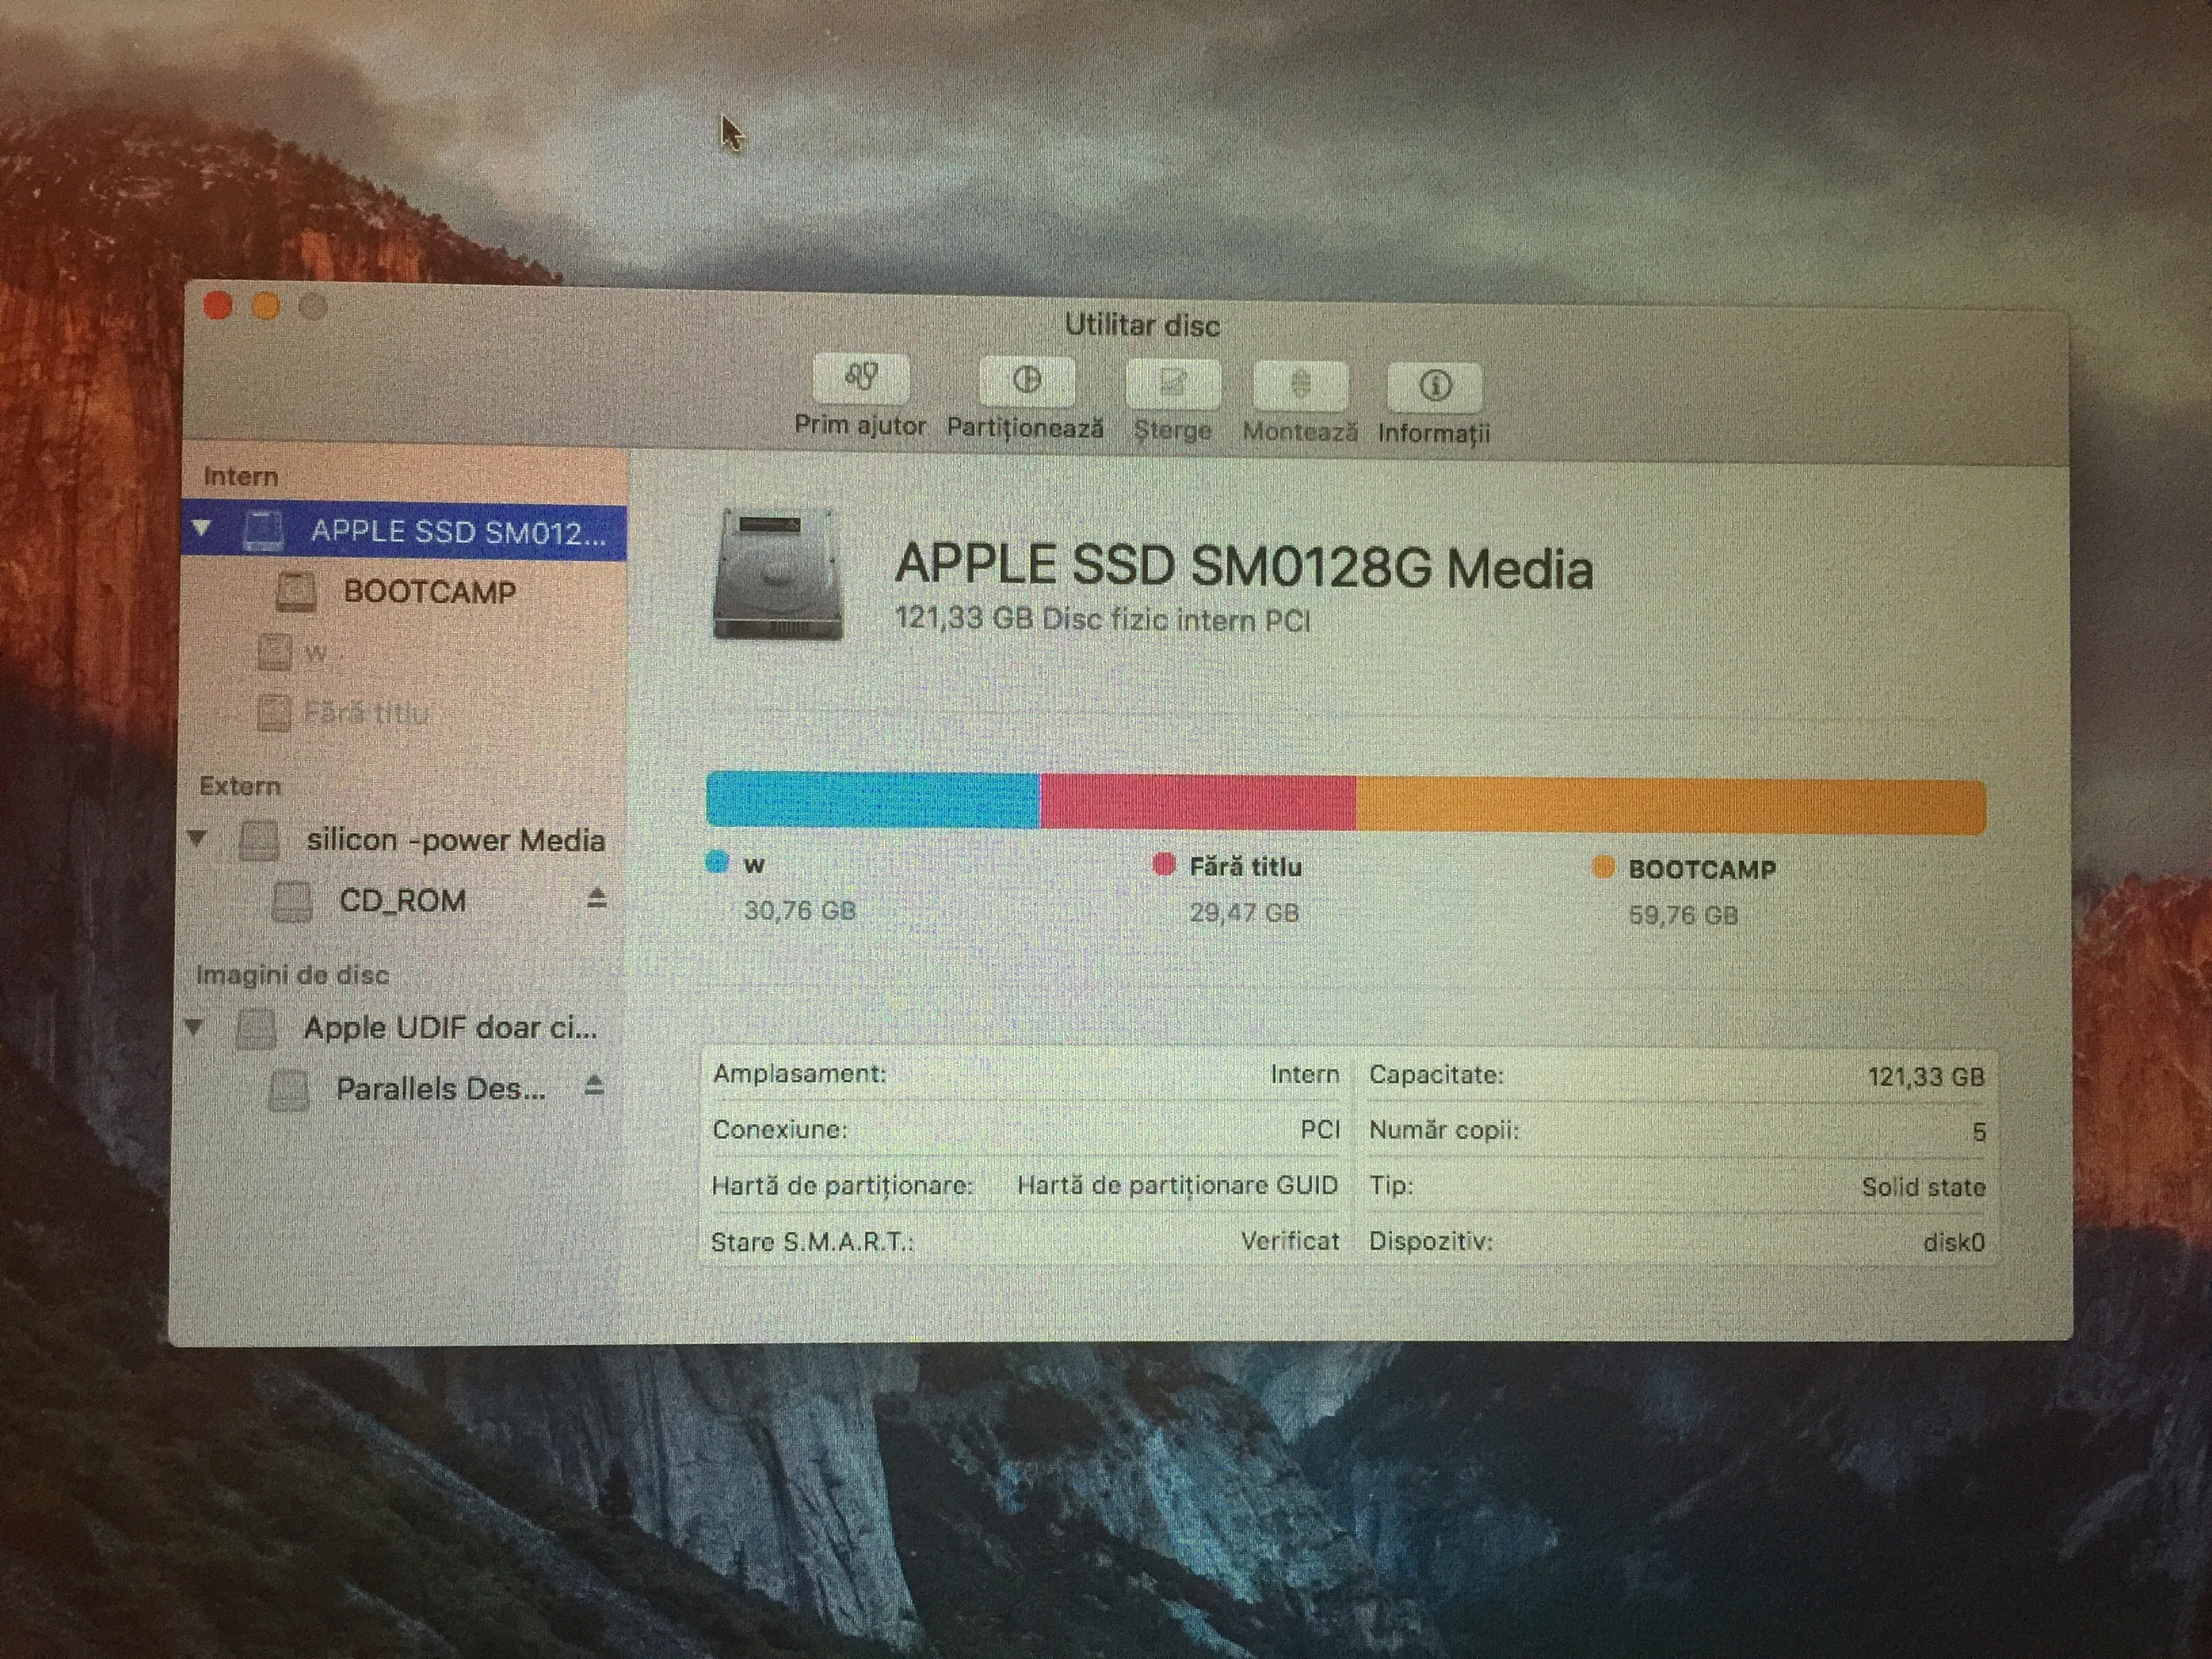2212x1659 pixels.
Task: Click the orange BOOTCAMP legend dot
Action: (x=1603, y=867)
